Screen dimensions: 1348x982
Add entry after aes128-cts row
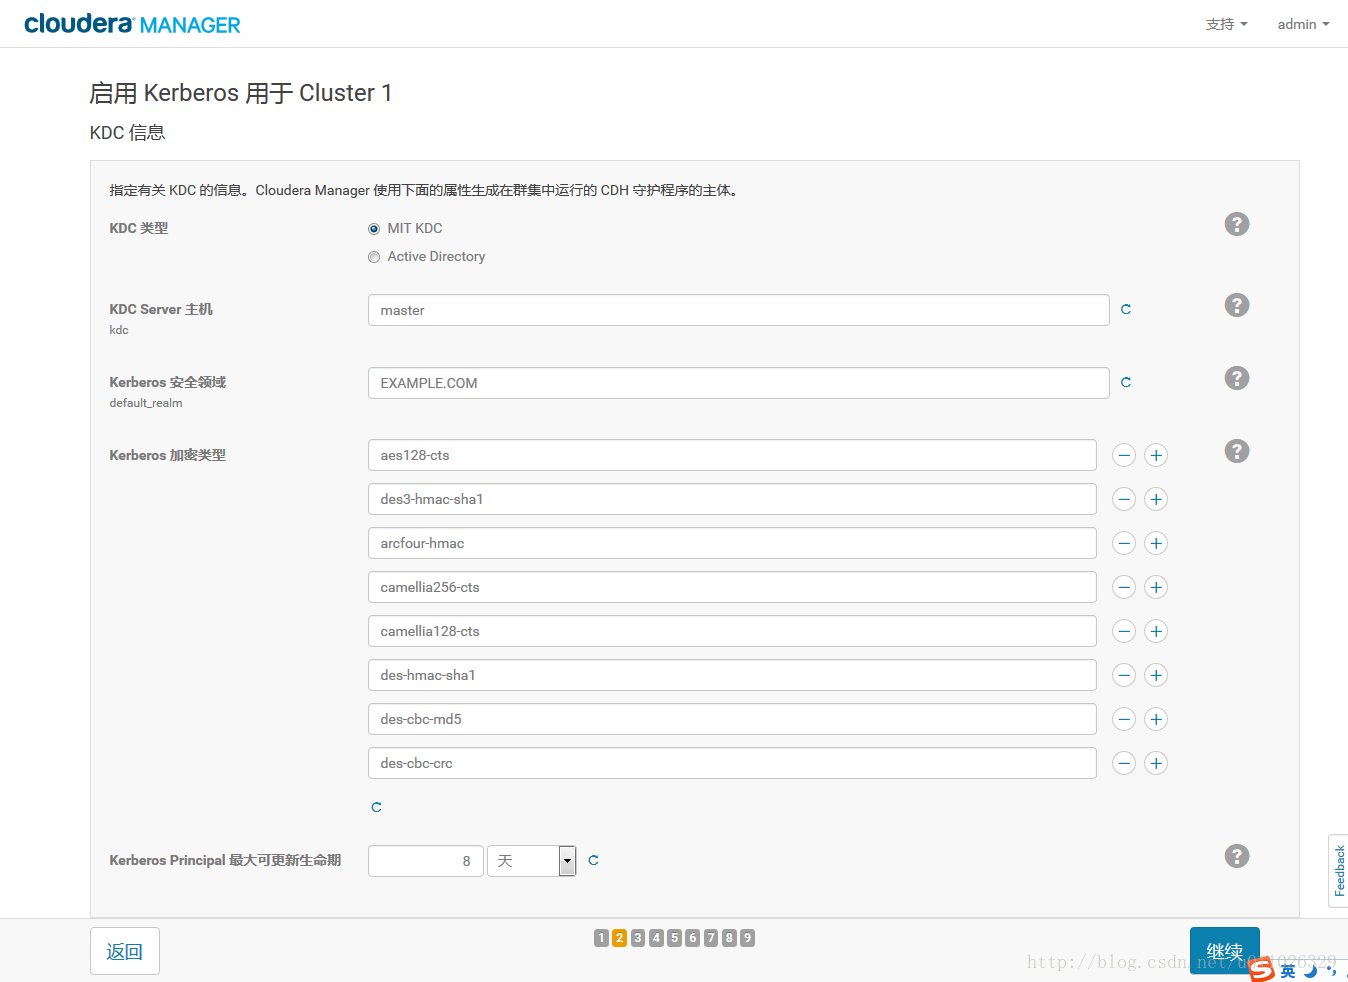point(1156,455)
